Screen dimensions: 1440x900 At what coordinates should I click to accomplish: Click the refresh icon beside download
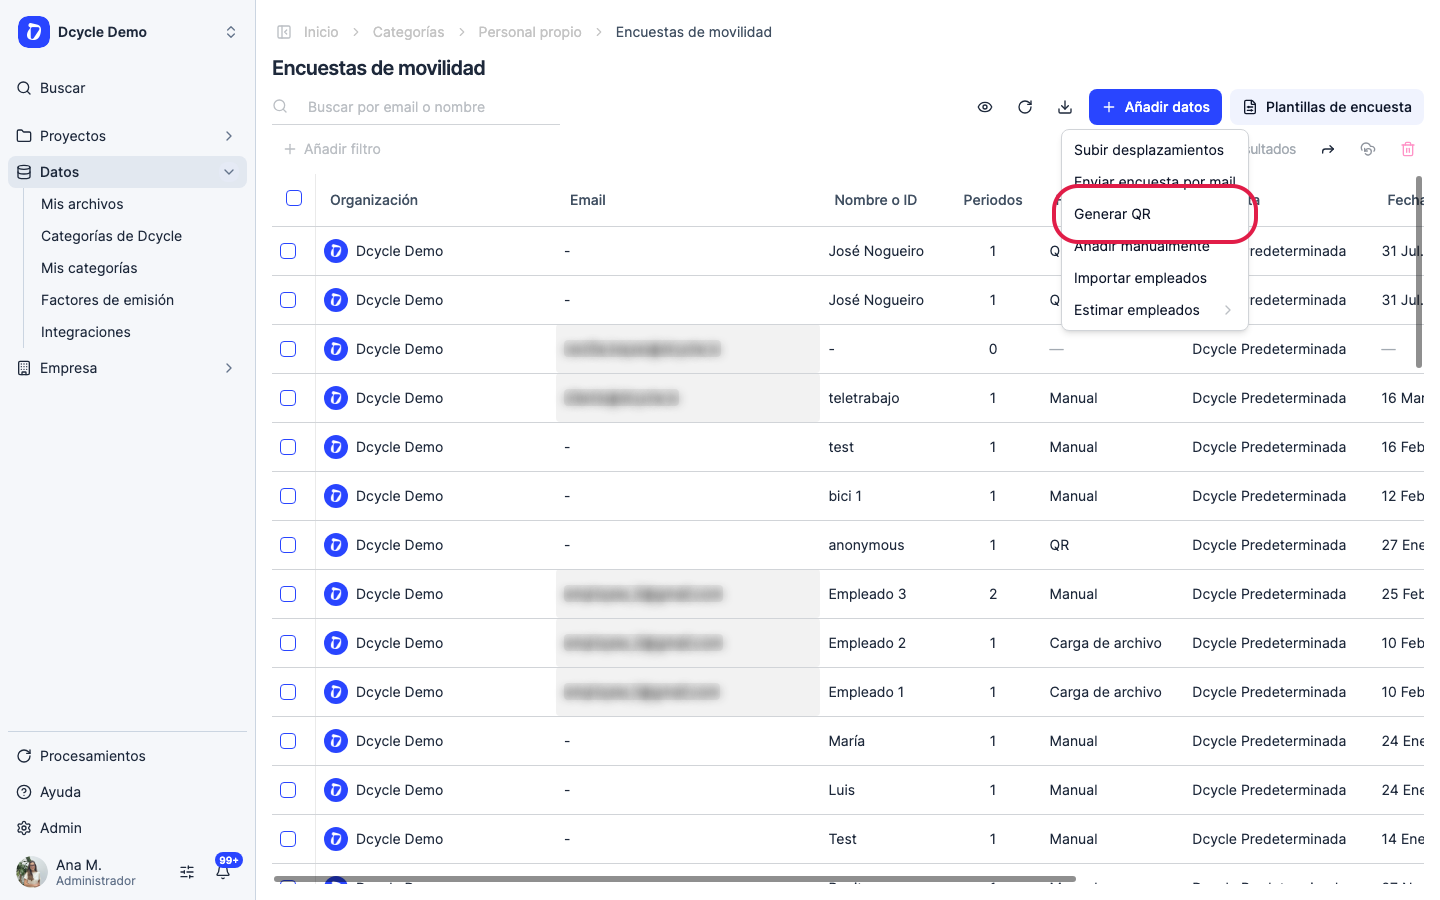click(x=1025, y=107)
